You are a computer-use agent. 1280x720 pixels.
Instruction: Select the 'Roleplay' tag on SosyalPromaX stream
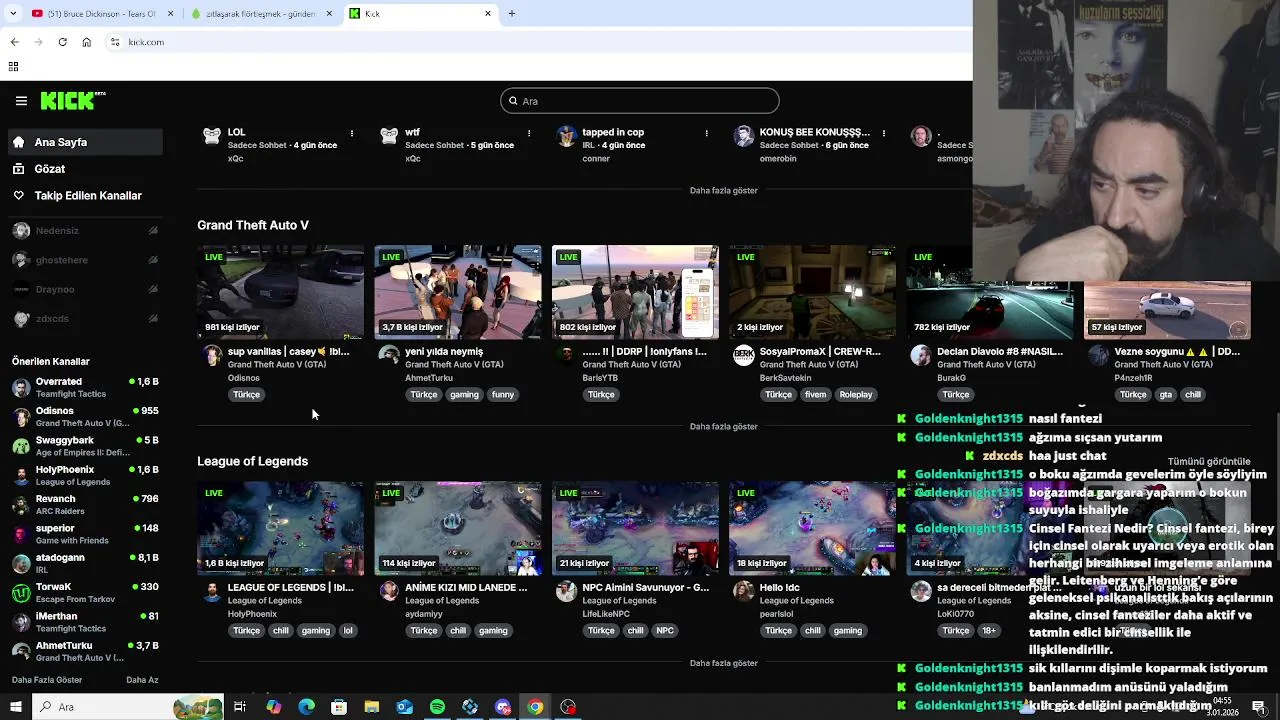tap(856, 395)
